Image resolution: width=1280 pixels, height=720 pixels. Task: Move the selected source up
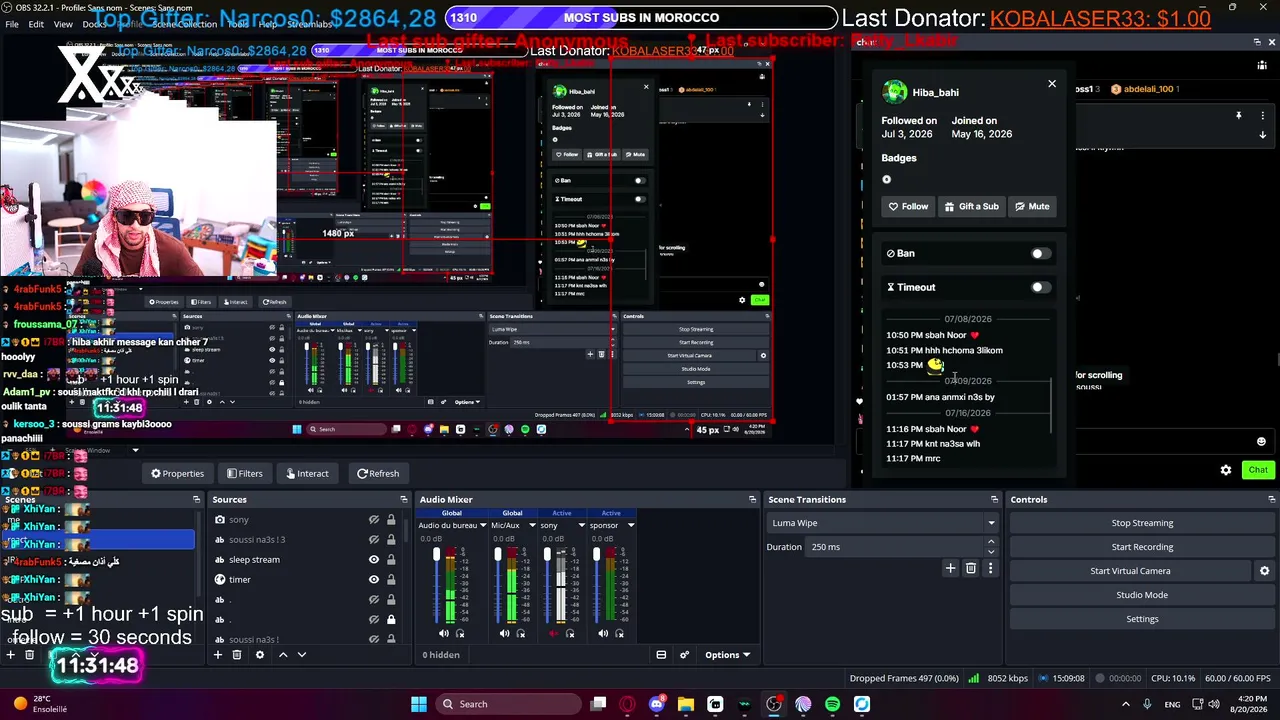[283, 655]
